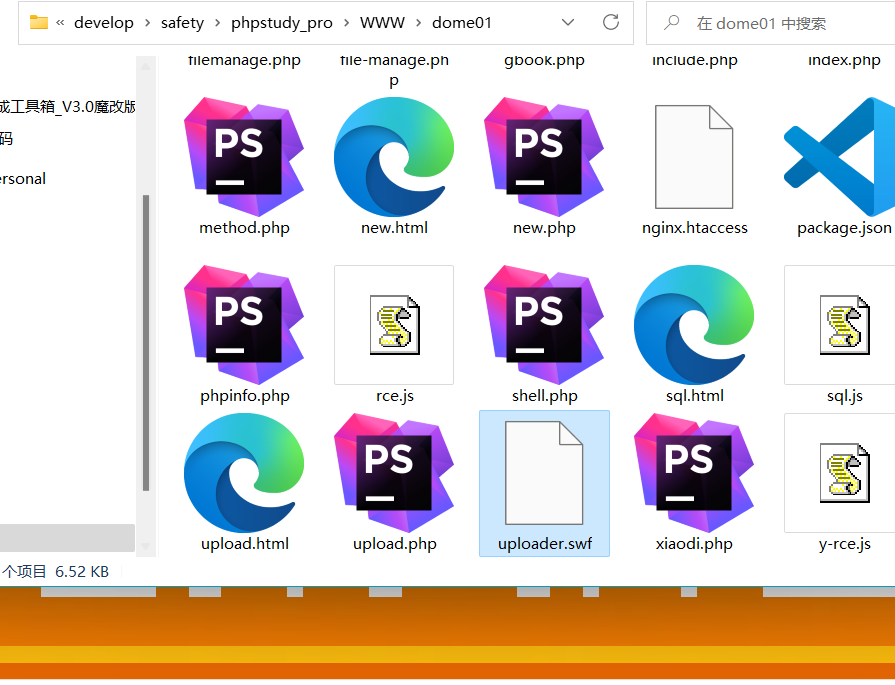Open the address bar history dropdown
895x685 pixels.
coord(567,22)
